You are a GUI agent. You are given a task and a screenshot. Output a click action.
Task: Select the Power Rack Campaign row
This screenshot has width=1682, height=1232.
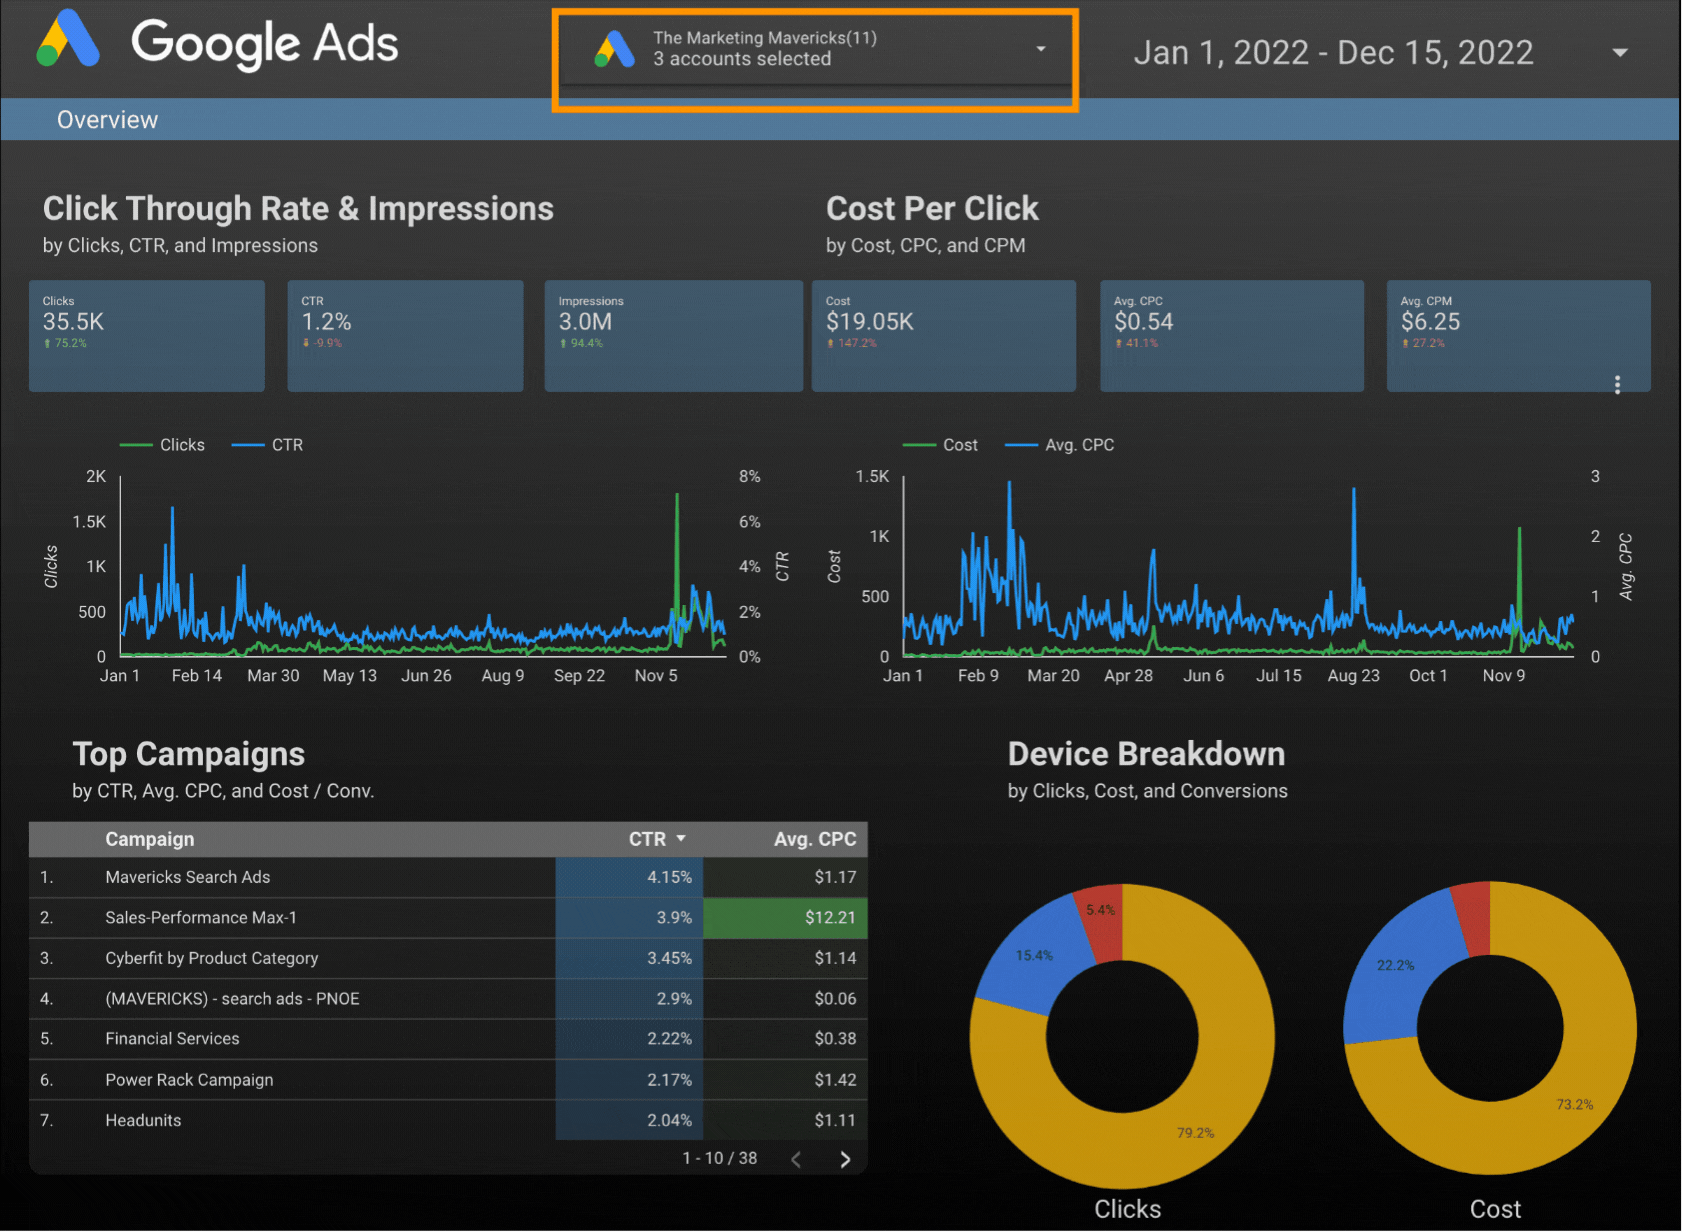click(448, 1080)
